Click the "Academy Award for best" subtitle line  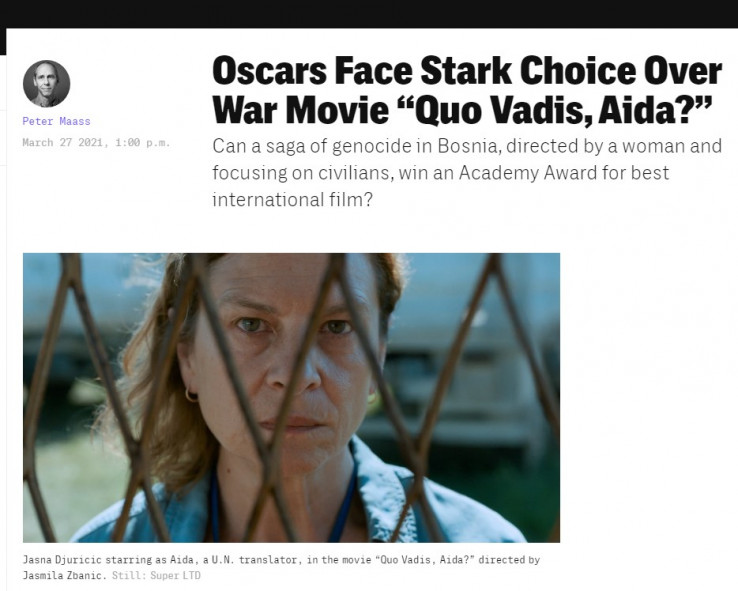point(564,173)
